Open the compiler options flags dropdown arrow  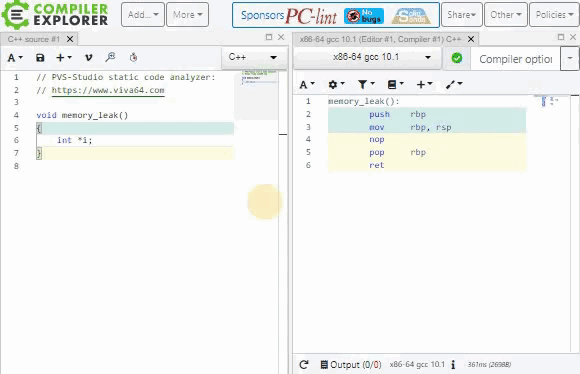[570, 58]
